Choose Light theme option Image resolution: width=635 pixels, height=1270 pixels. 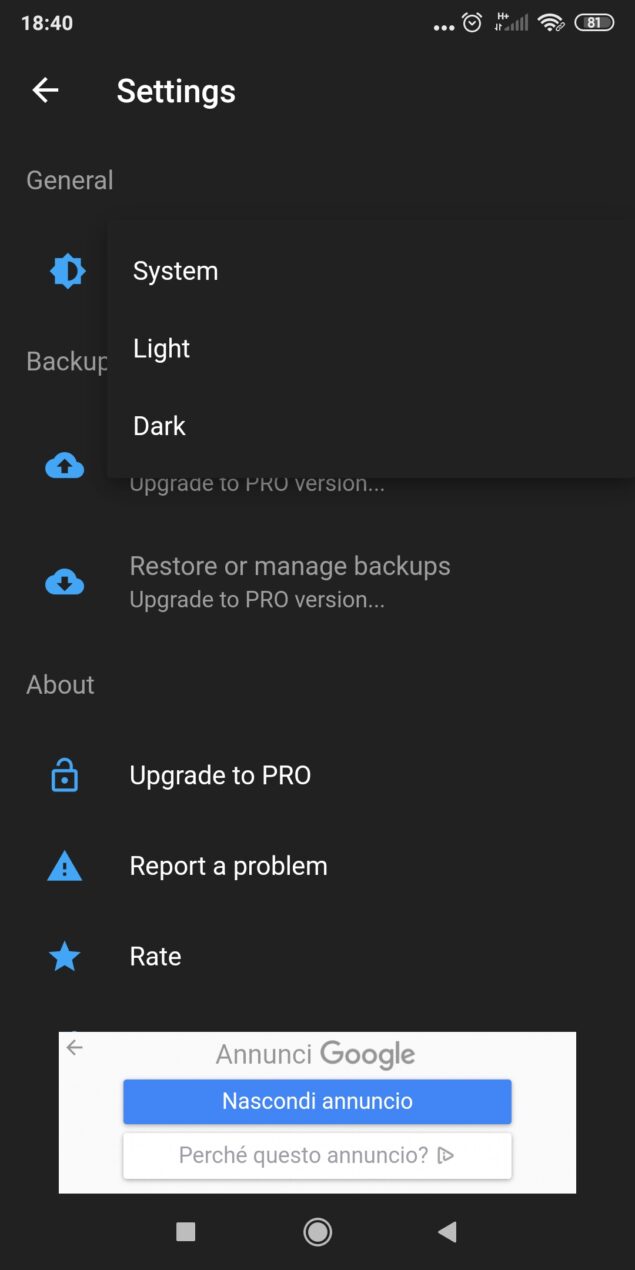click(371, 348)
